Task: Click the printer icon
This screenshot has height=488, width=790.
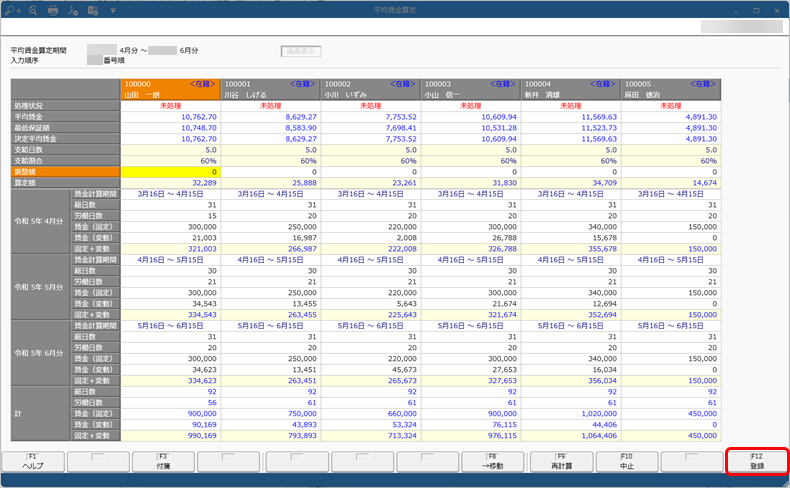Action: [x=54, y=9]
